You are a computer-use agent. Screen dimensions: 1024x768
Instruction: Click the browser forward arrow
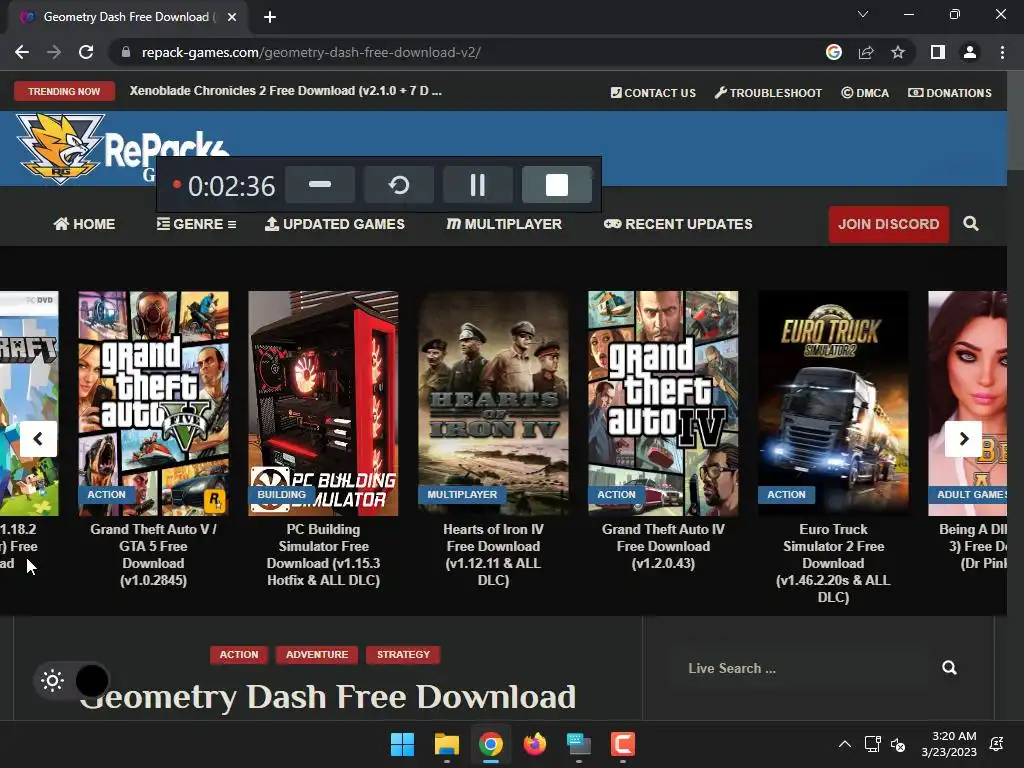click(x=54, y=52)
